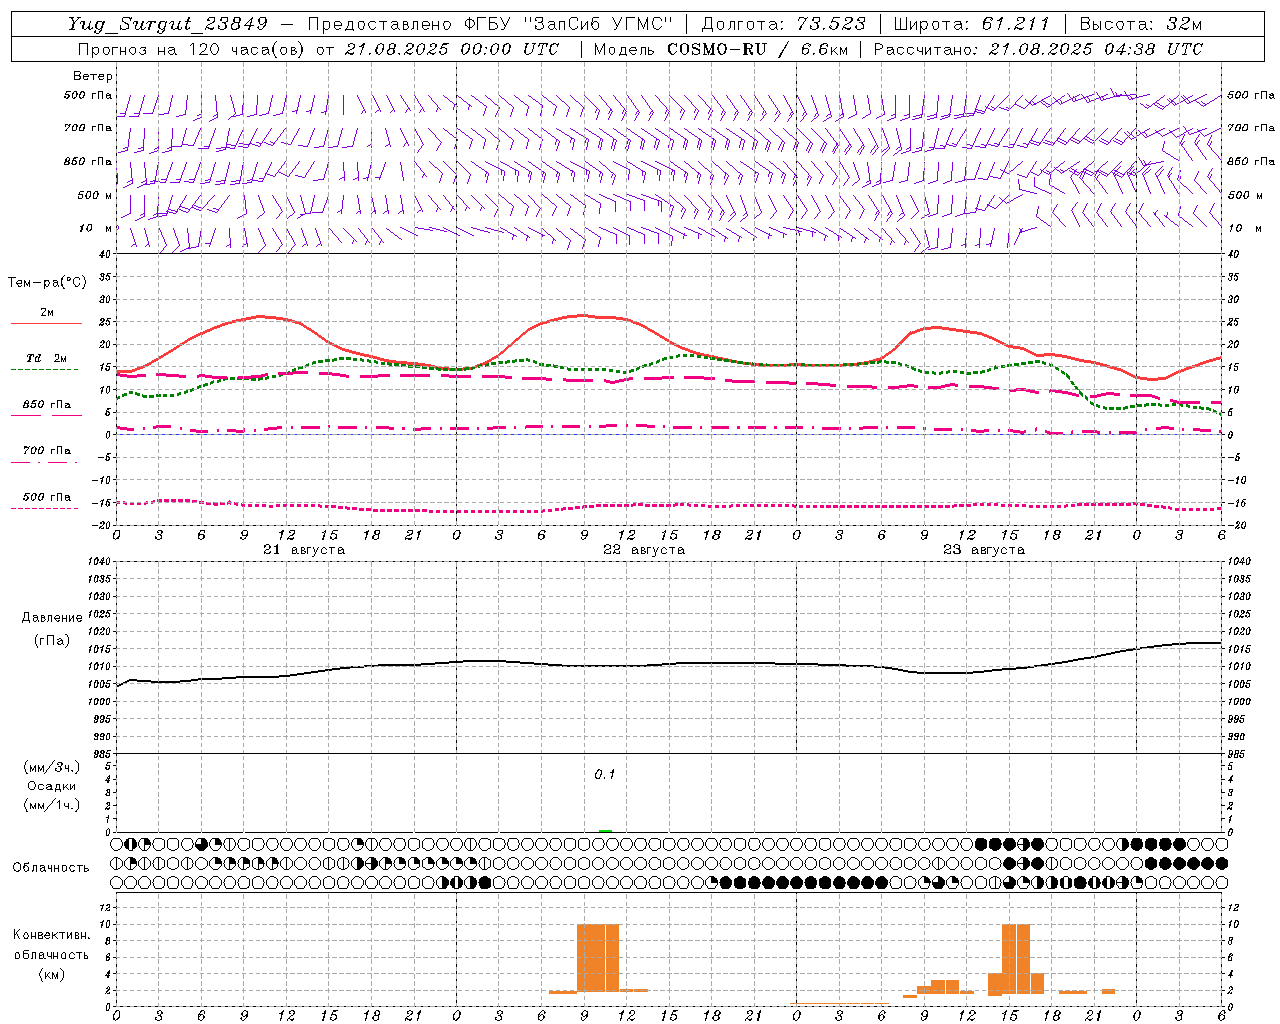The image size is (1280, 1024).
Task: Click the "Осадки" precipitation label
Action: coord(52,786)
